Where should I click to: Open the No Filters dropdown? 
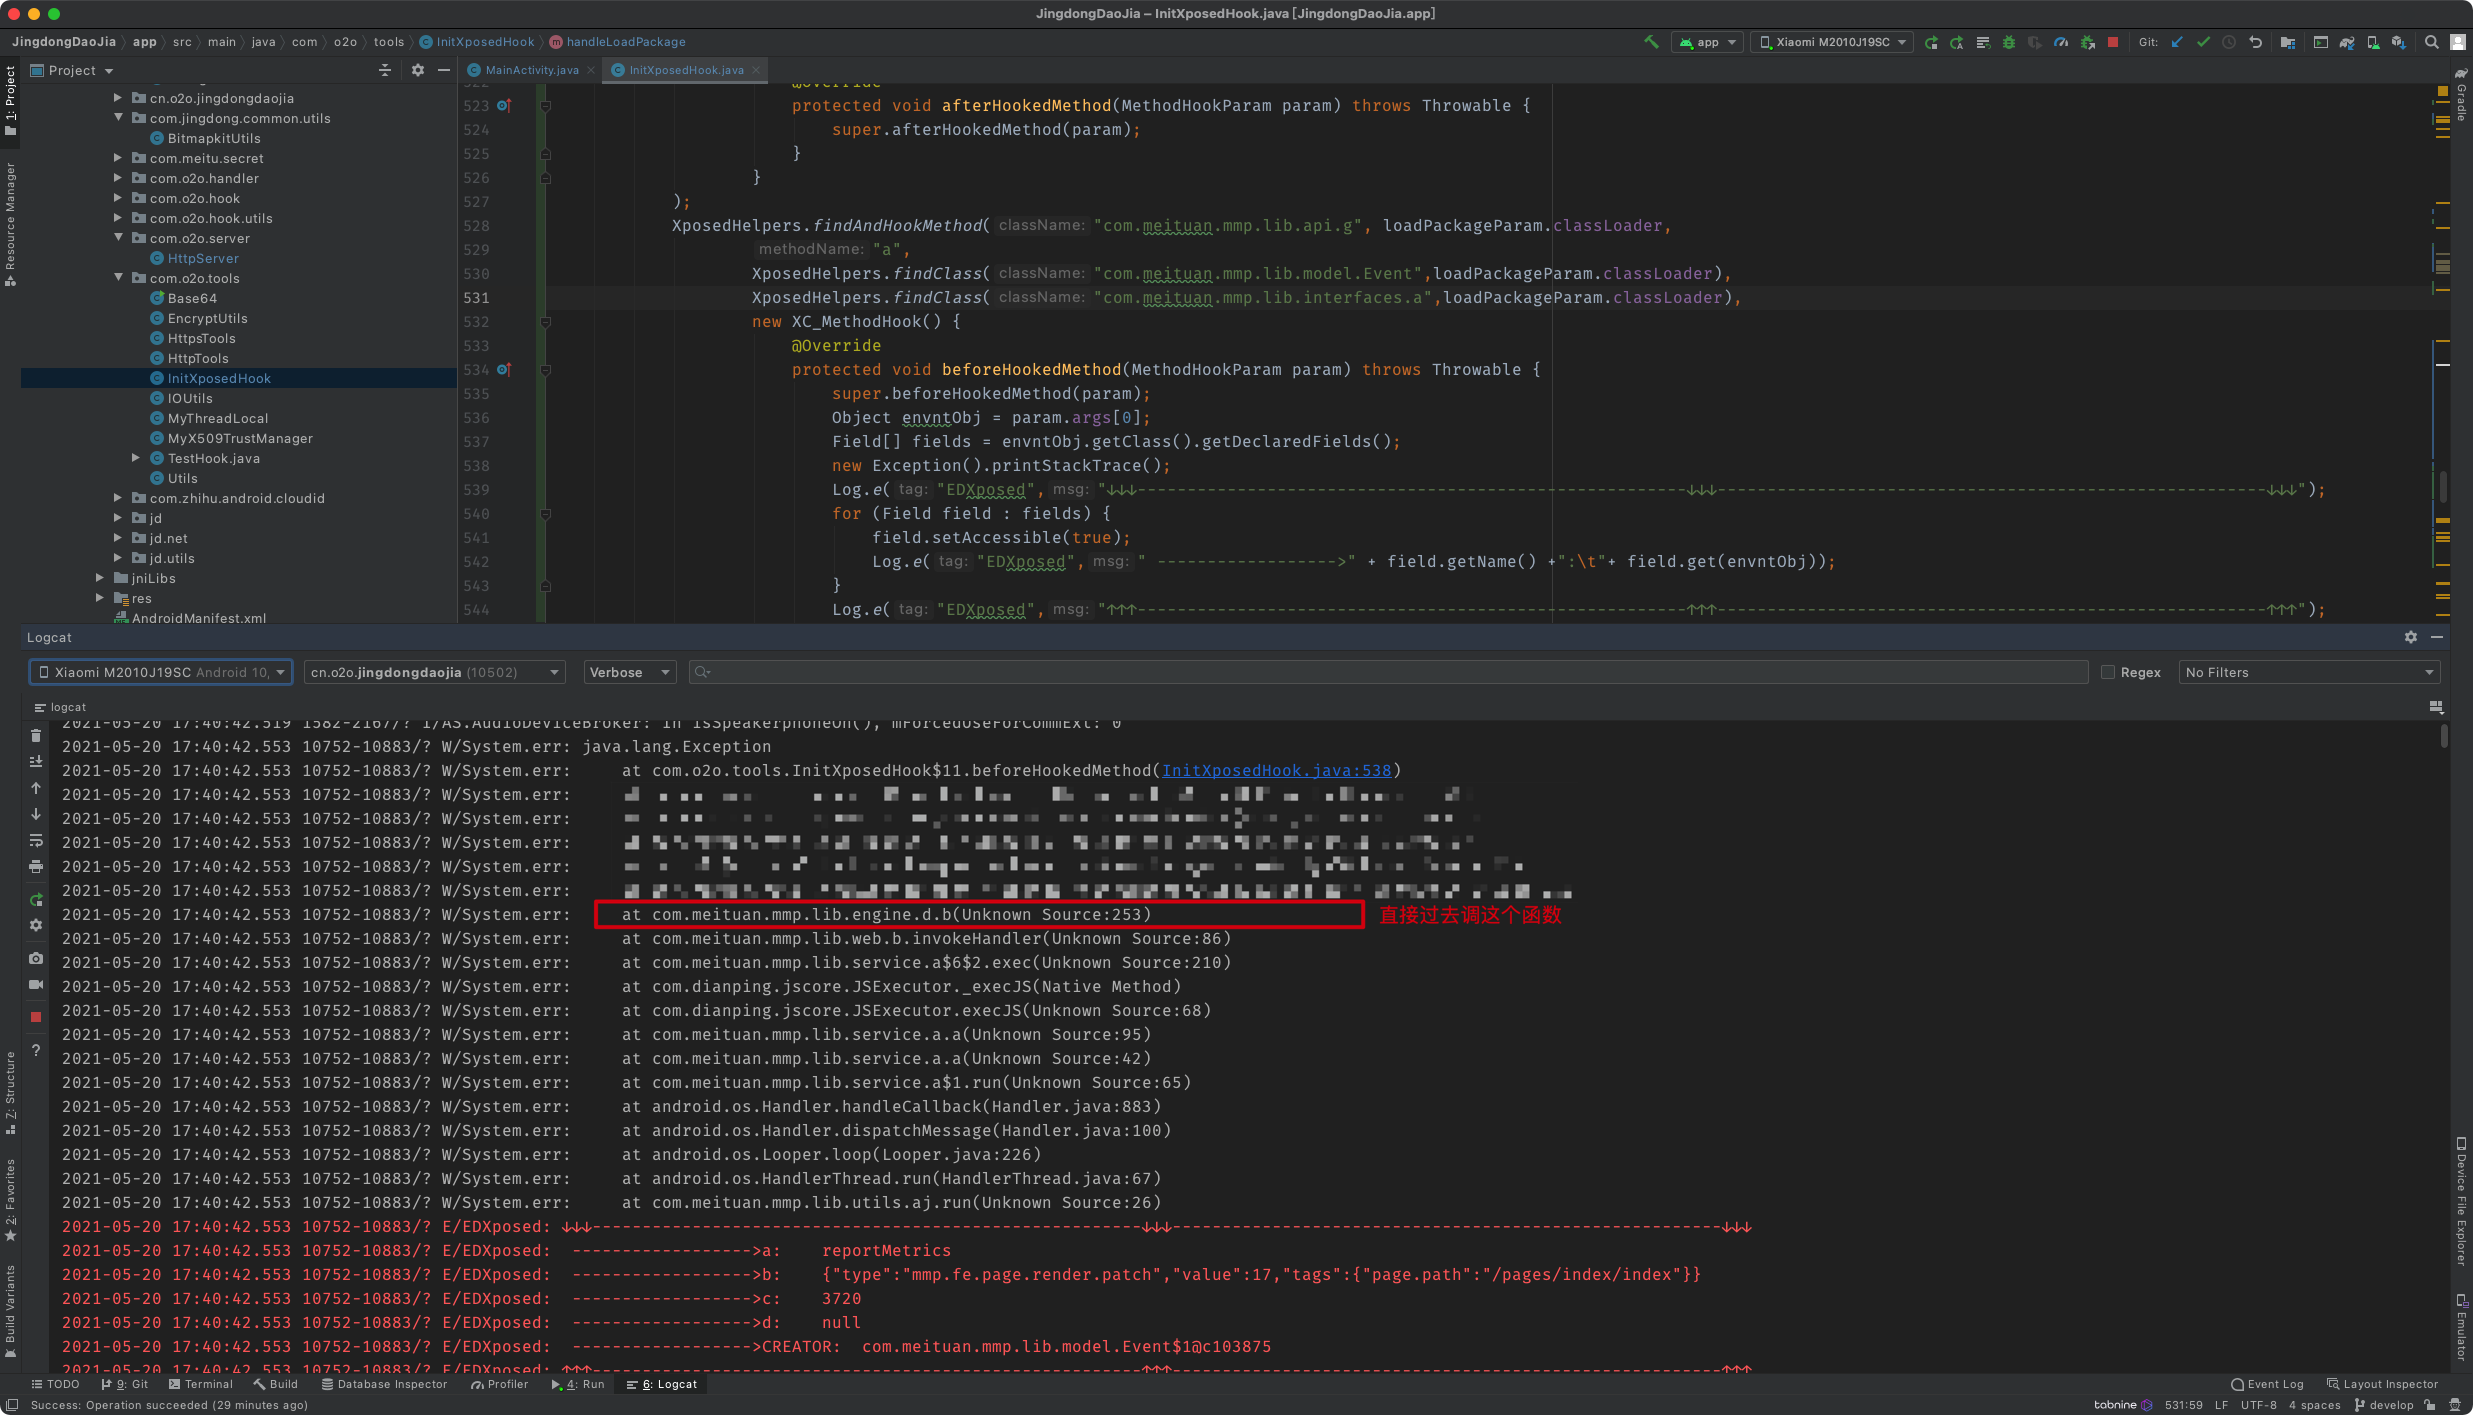(x=2309, y=672)
